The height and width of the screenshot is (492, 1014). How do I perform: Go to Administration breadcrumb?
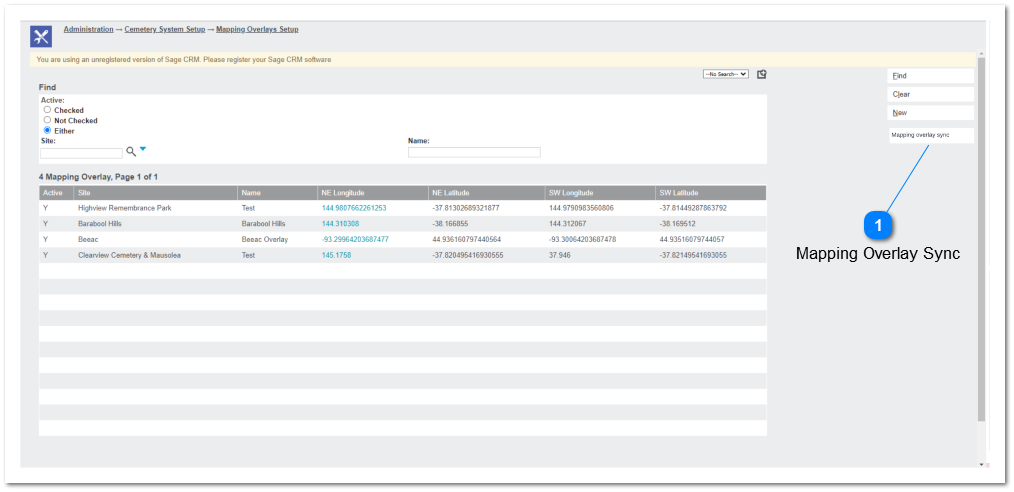tap(89, 30)
